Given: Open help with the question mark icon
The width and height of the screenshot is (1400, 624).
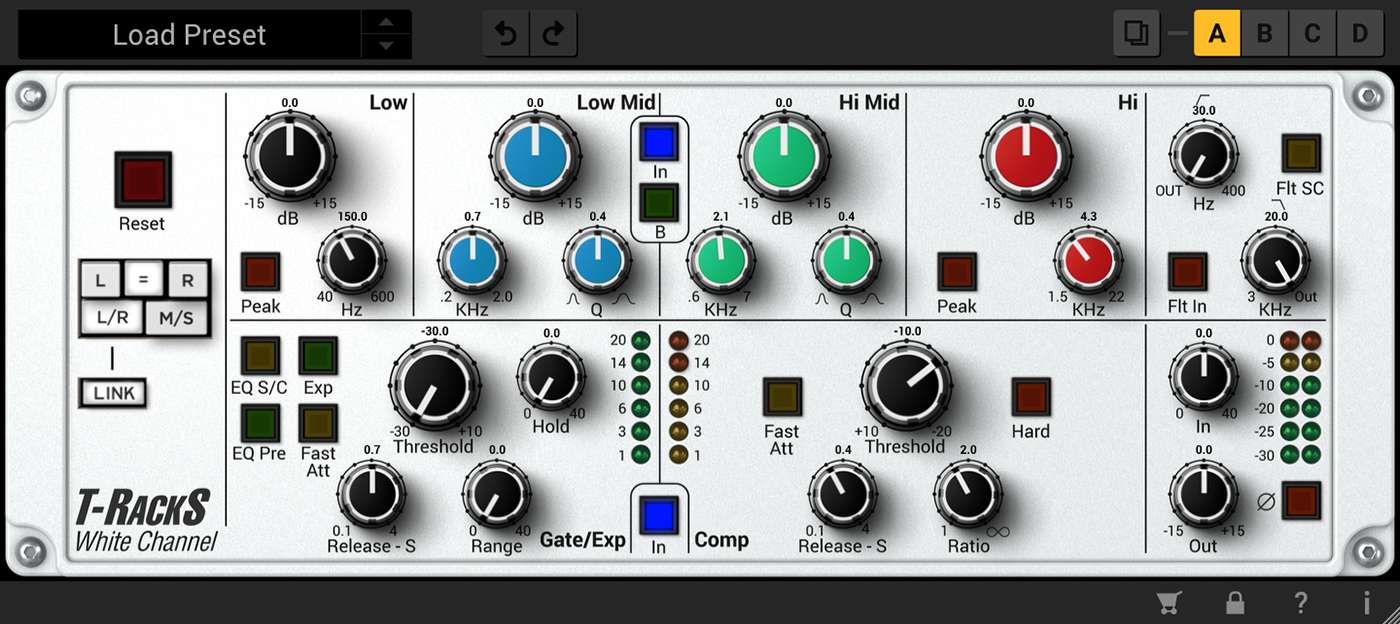Looking at the screenshot, I should tap(1300, 602).
